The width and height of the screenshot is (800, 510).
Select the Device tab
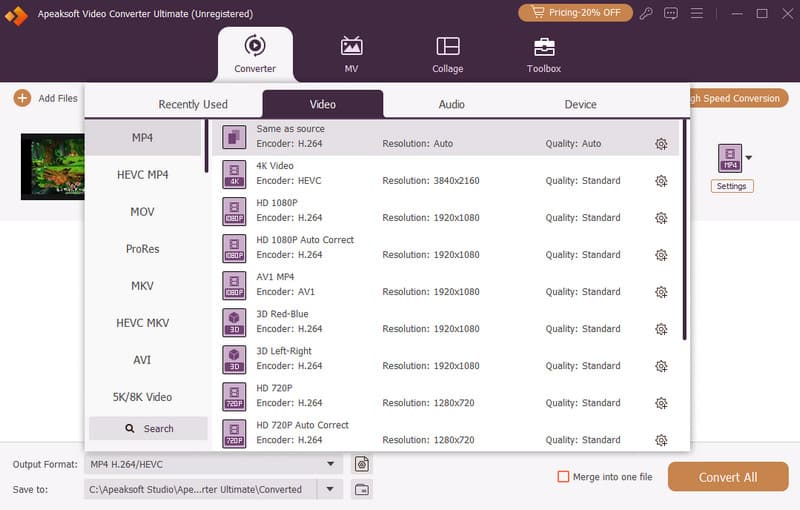point(580,104)
